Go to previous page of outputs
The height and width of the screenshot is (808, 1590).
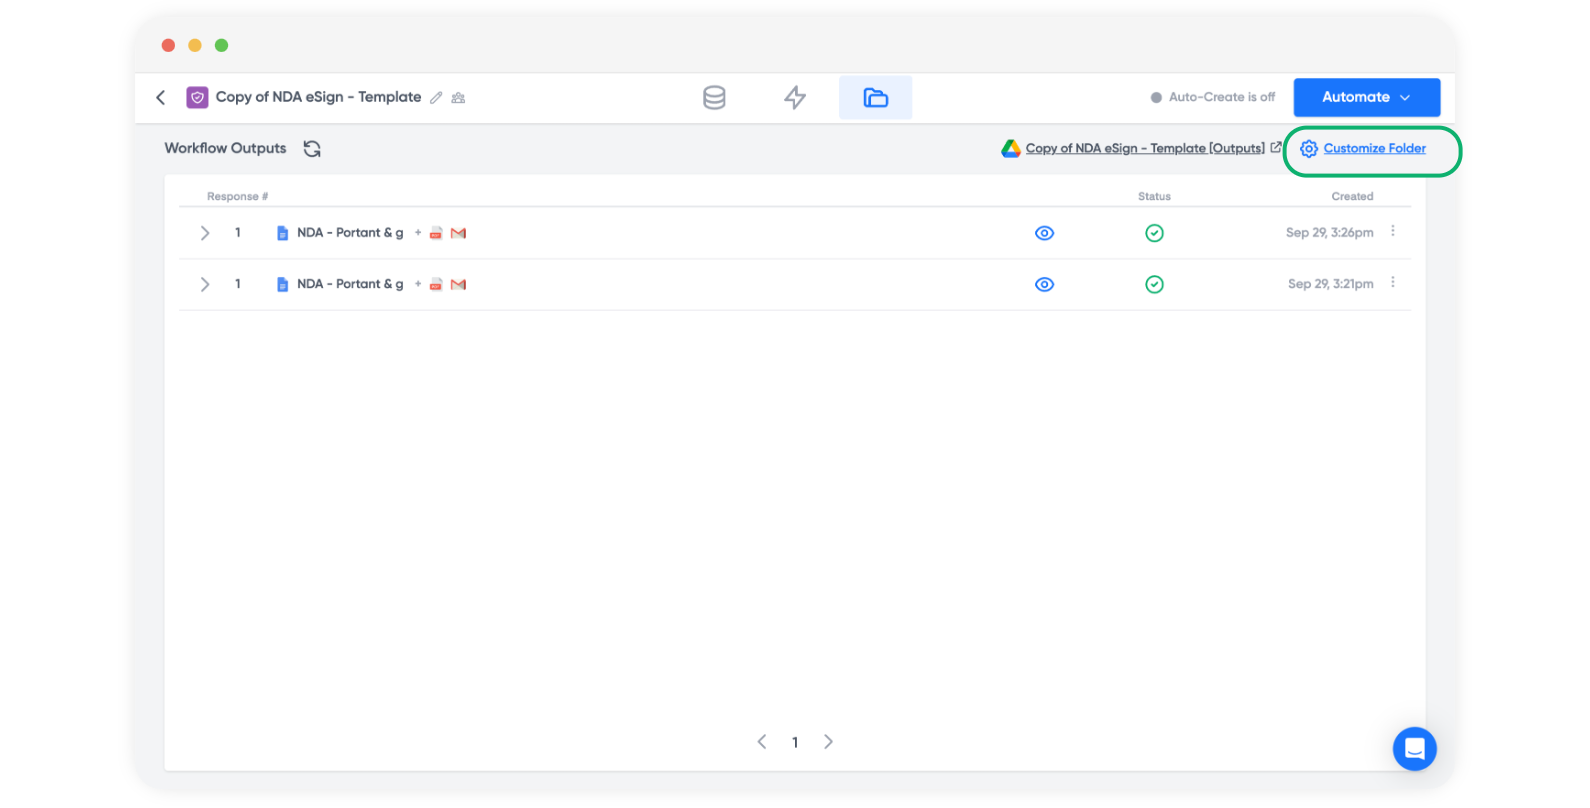click(762, 741)
